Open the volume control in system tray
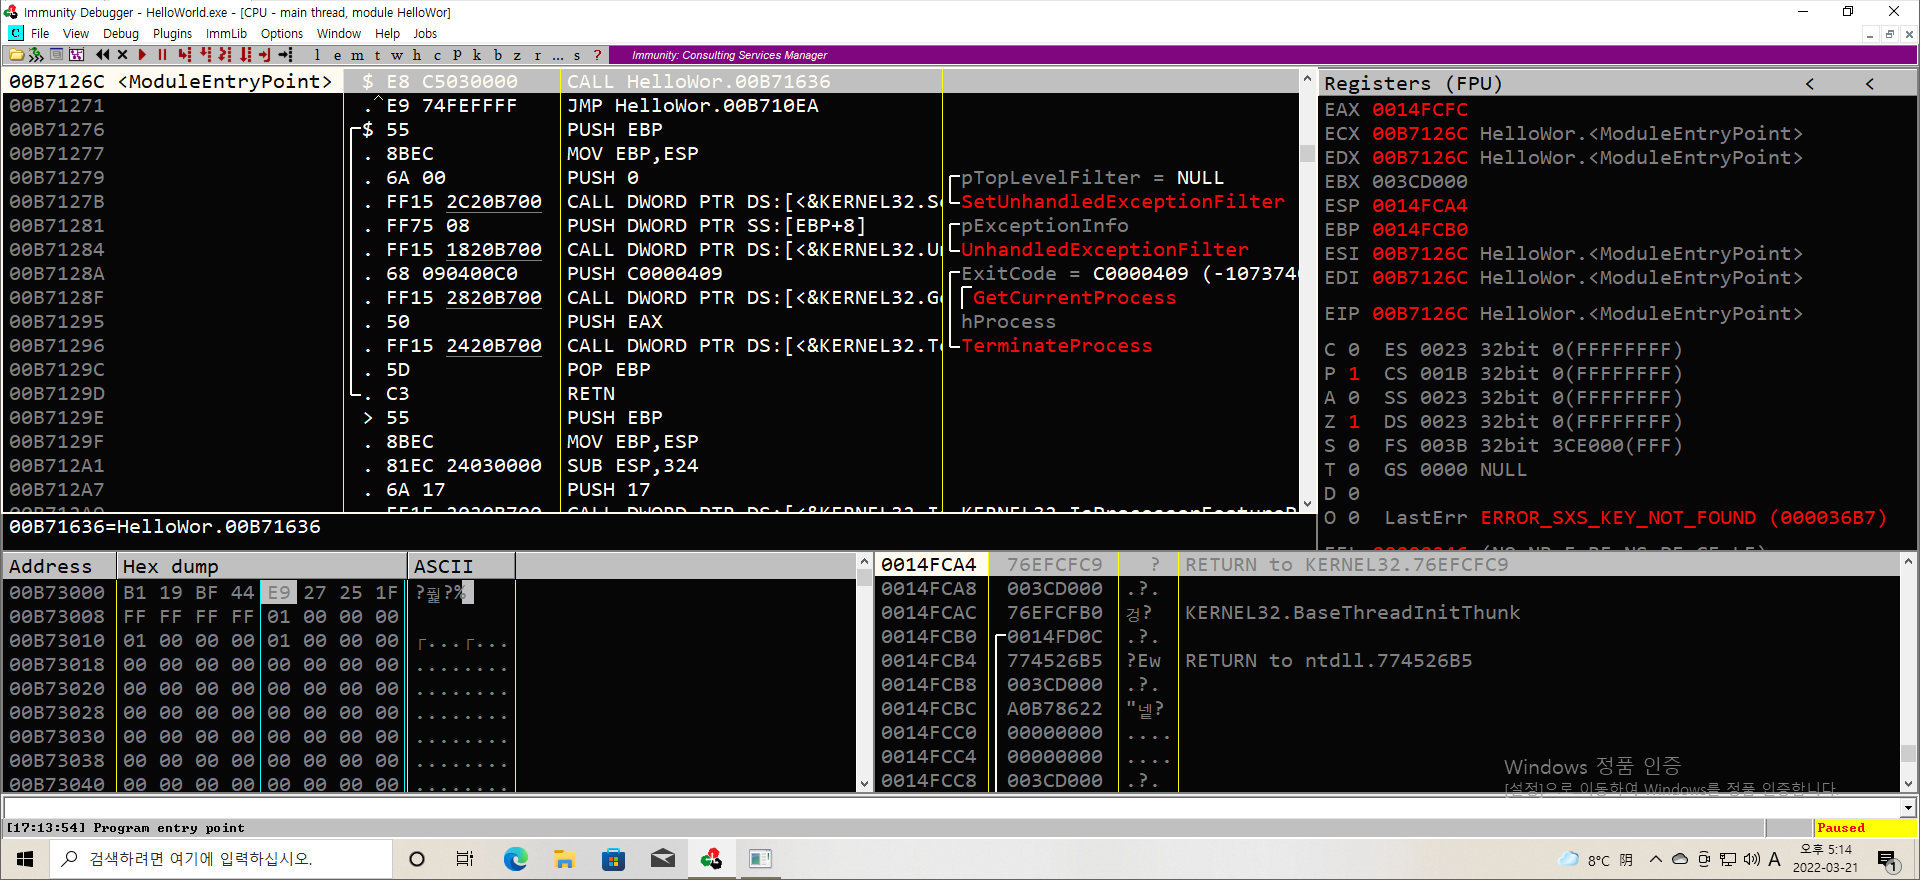1920x880 pixels. pyautogui.click(x=1751, y=859)
